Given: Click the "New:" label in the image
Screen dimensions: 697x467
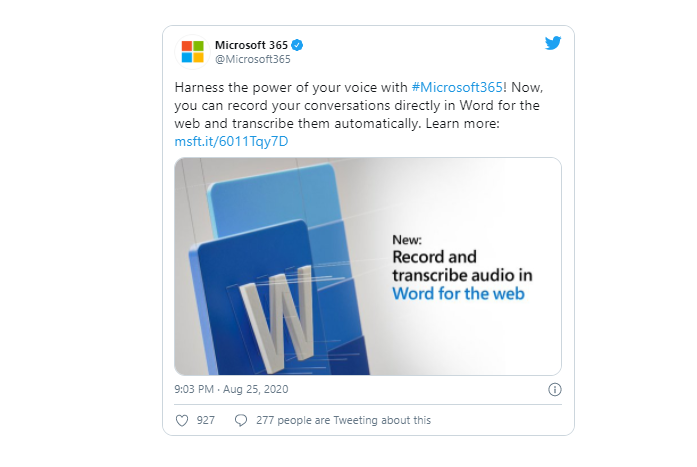Looking at the screenshot, I should click(x=407, y=240).
